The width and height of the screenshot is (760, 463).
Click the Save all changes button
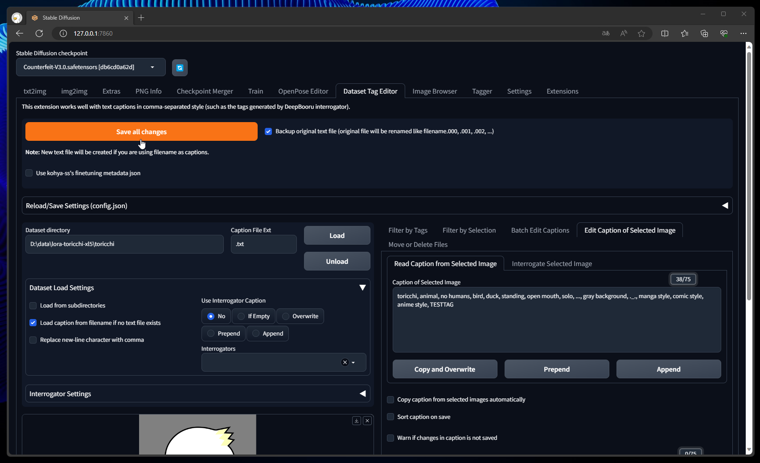141,132
